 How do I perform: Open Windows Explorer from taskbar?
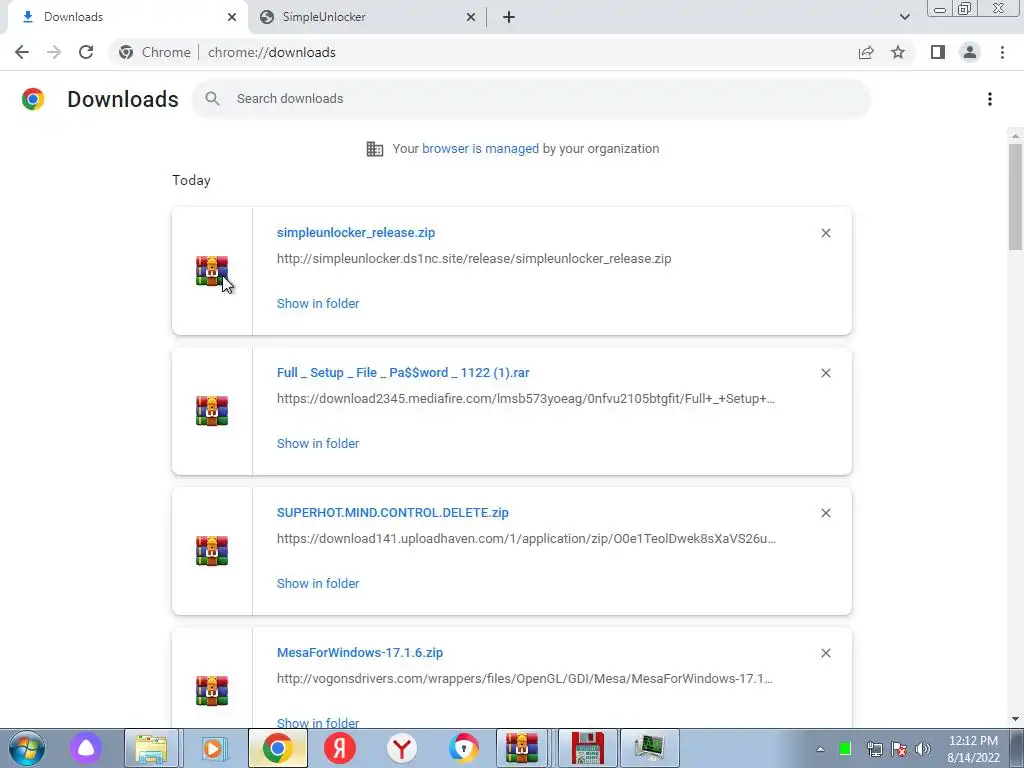(151, 748)
